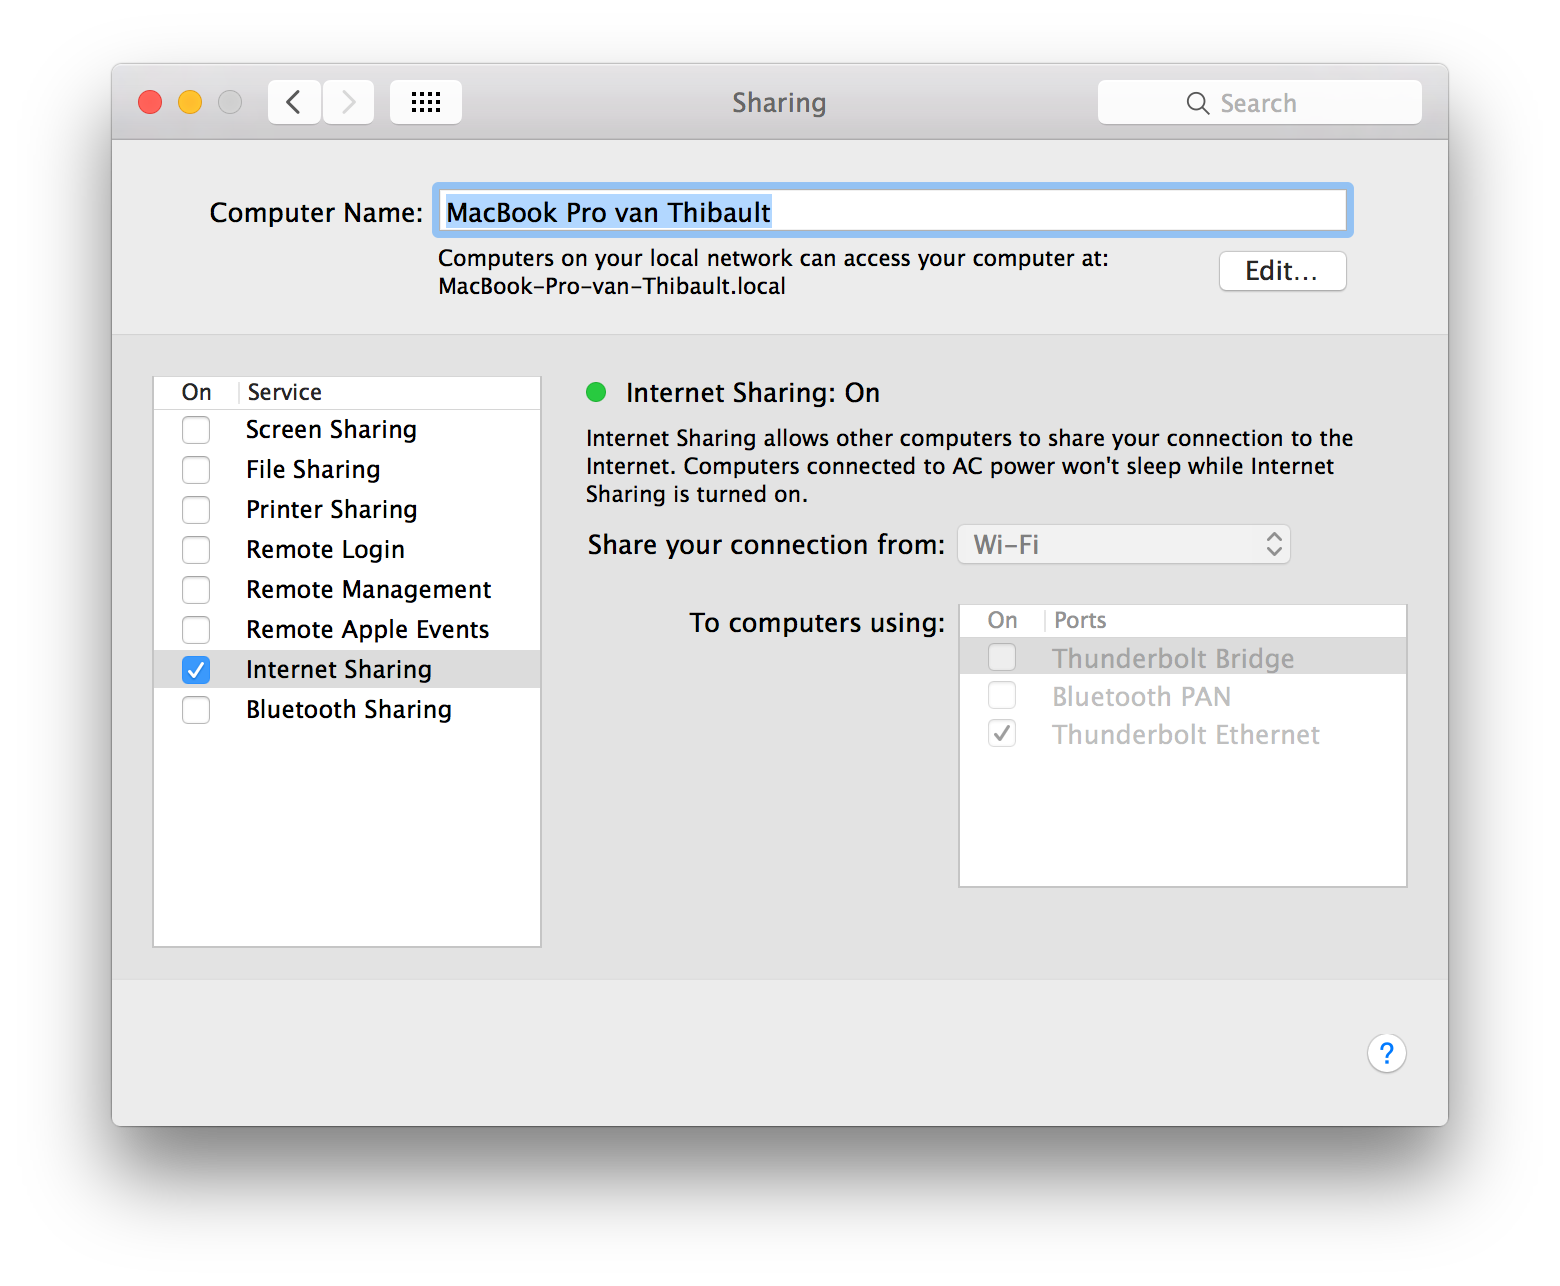
Task: Select the Screen Sharing service row
Action: [347, 430]
